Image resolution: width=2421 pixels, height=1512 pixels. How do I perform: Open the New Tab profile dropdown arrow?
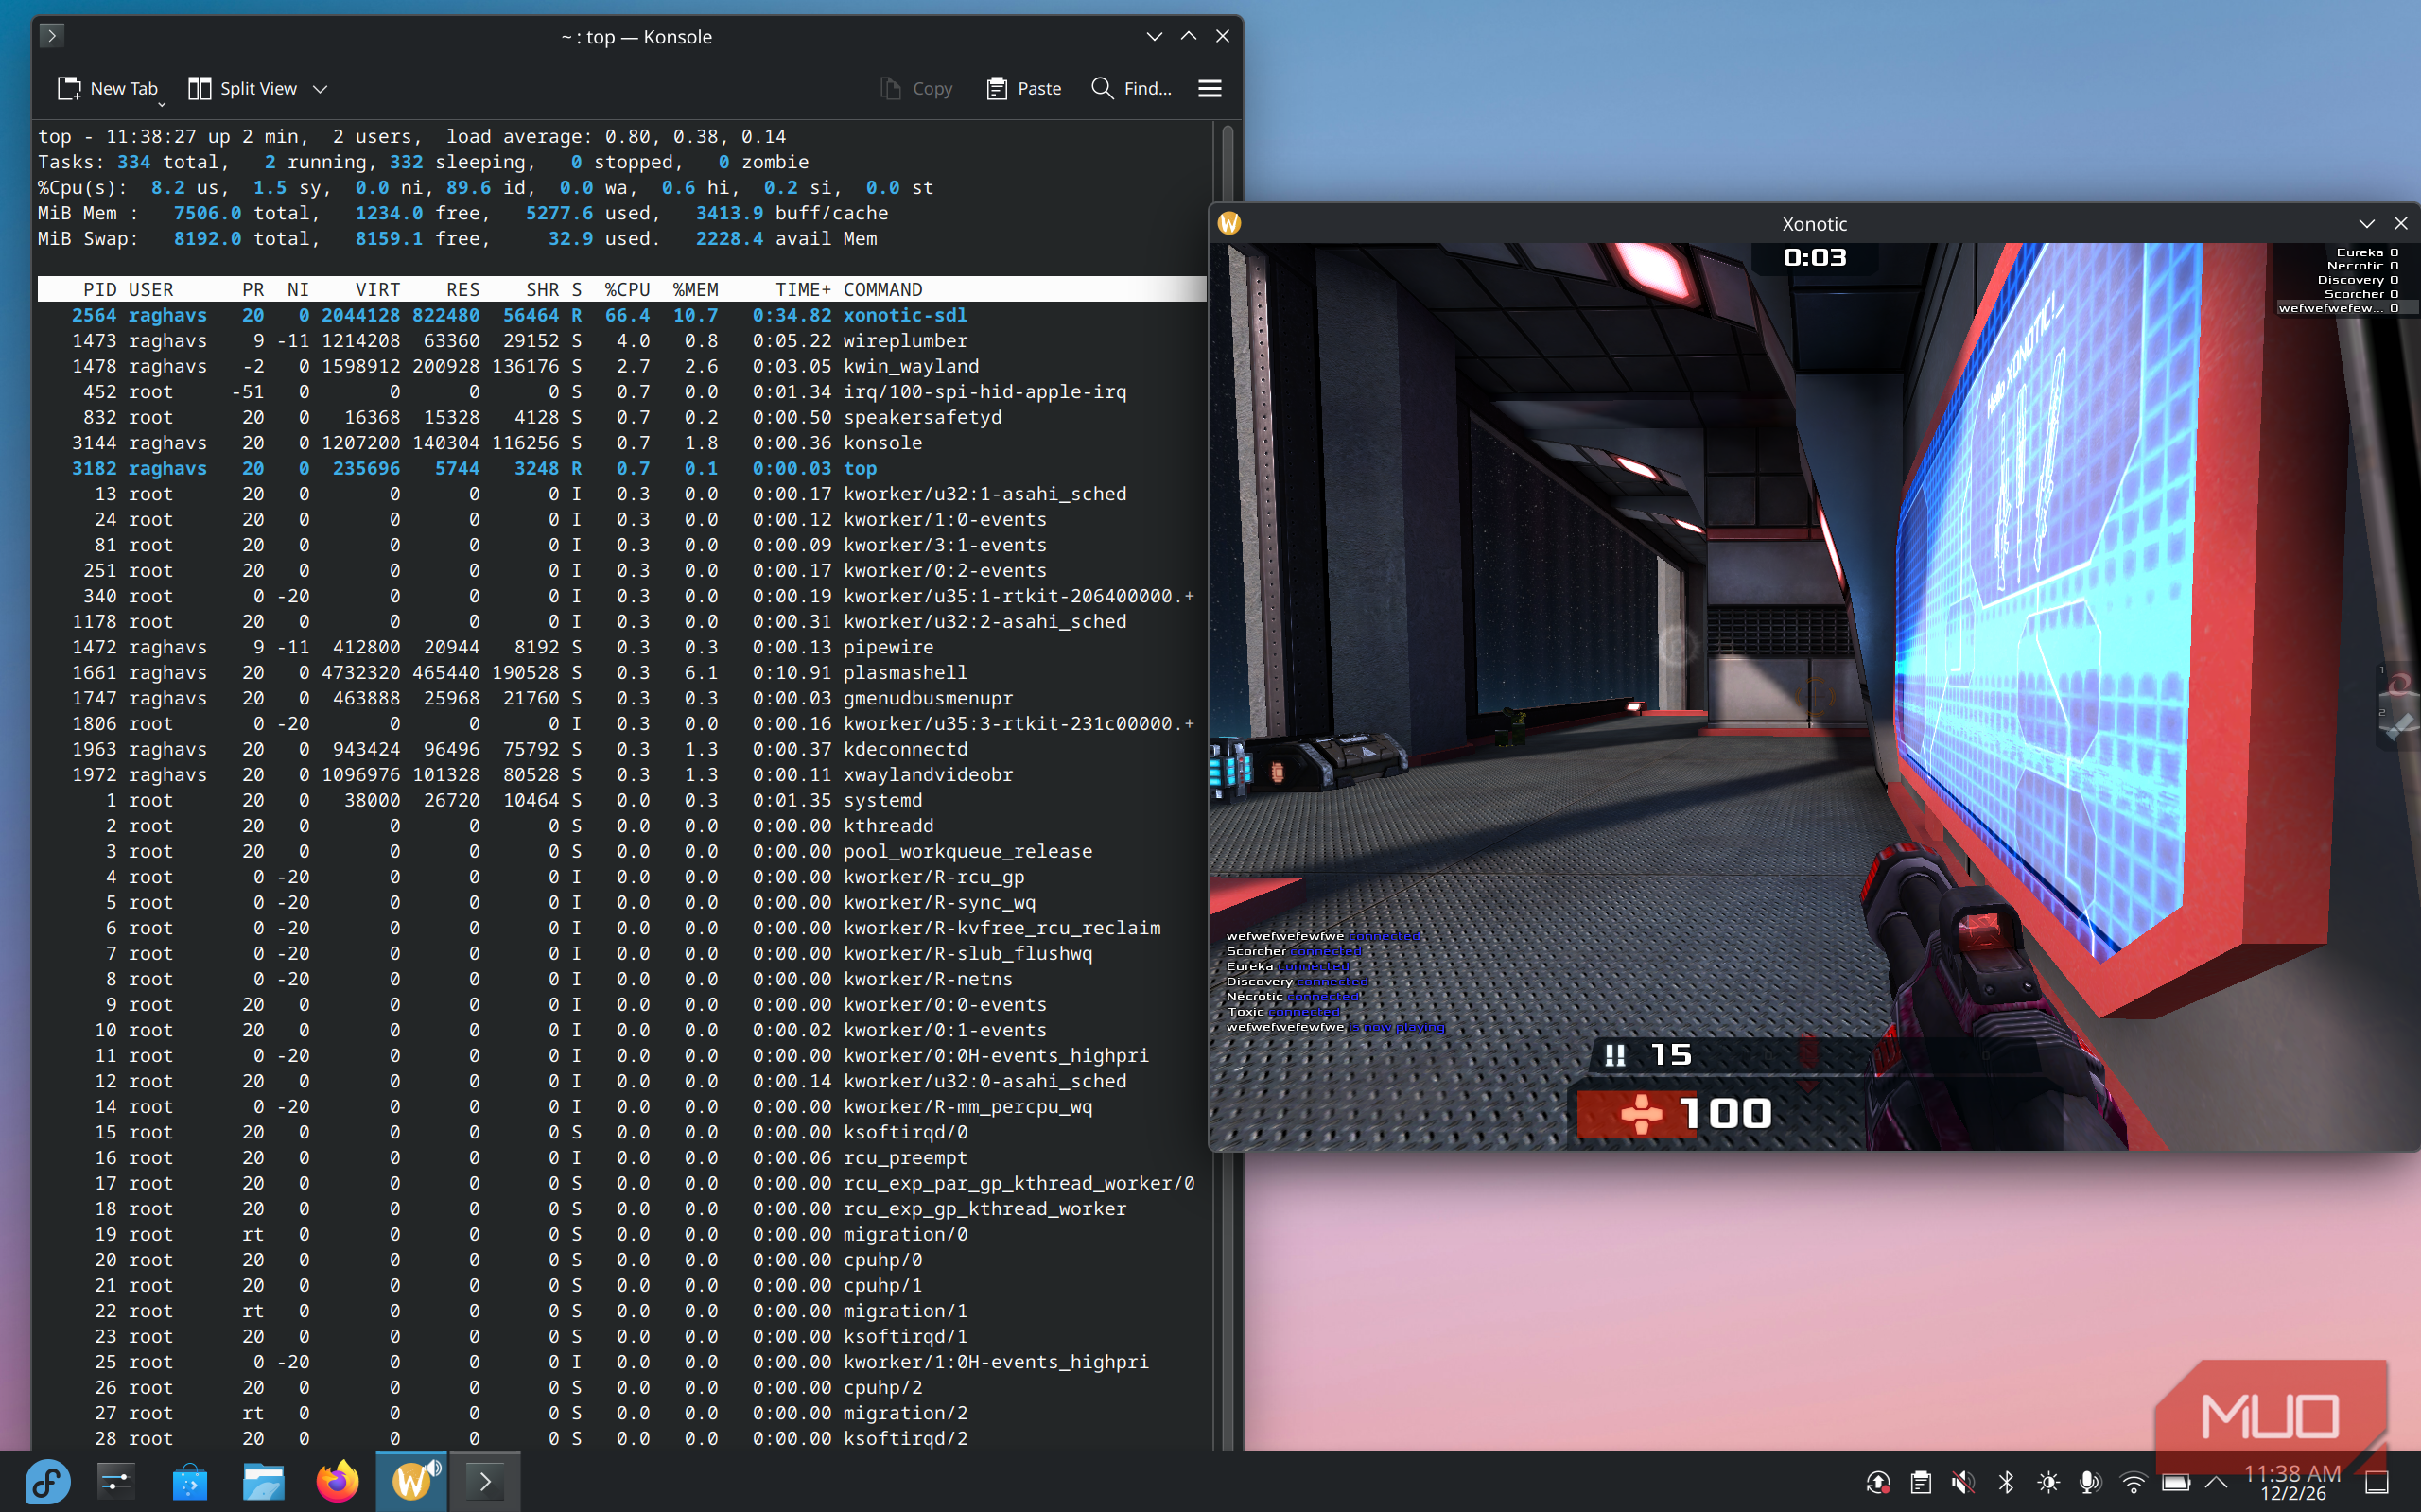[x=162, y=103]
